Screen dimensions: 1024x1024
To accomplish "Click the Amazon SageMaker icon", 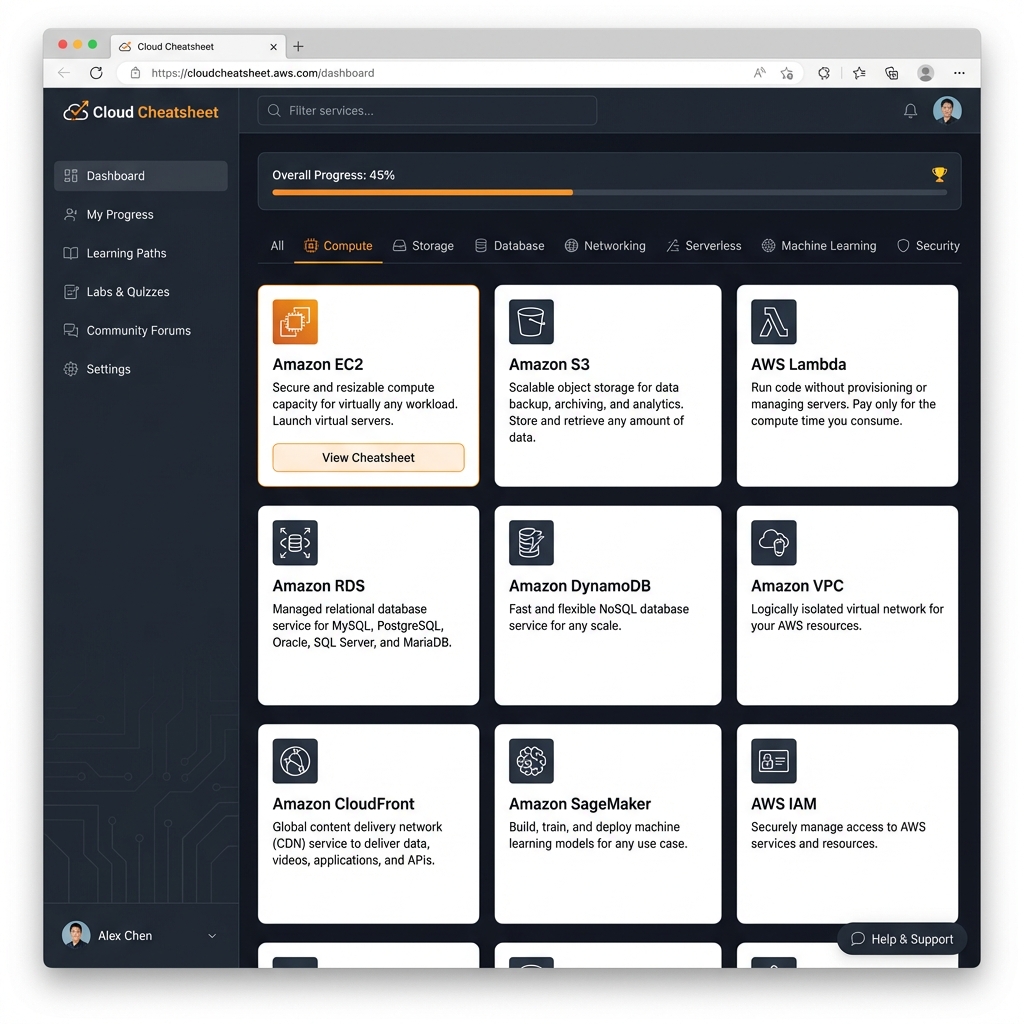I will coord(531,760).
